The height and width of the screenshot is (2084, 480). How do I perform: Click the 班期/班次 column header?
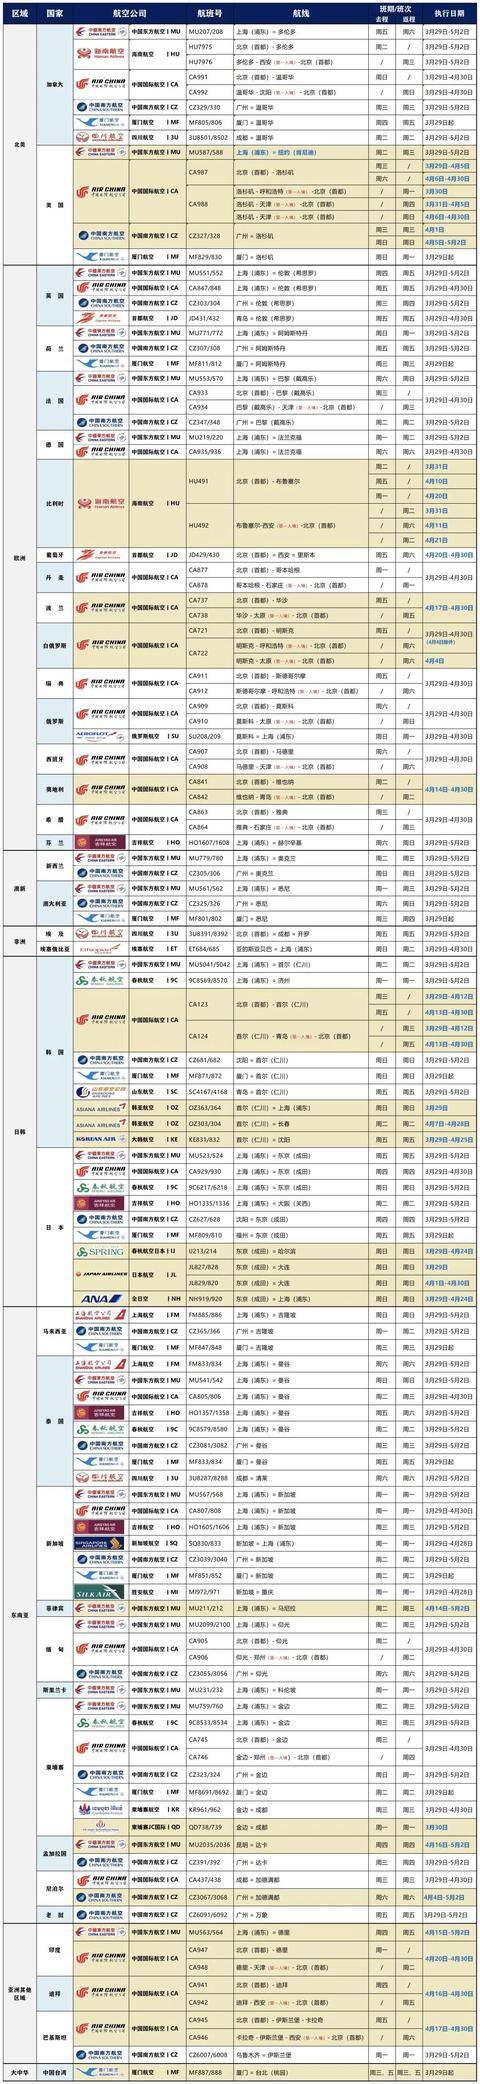point(394,8)
